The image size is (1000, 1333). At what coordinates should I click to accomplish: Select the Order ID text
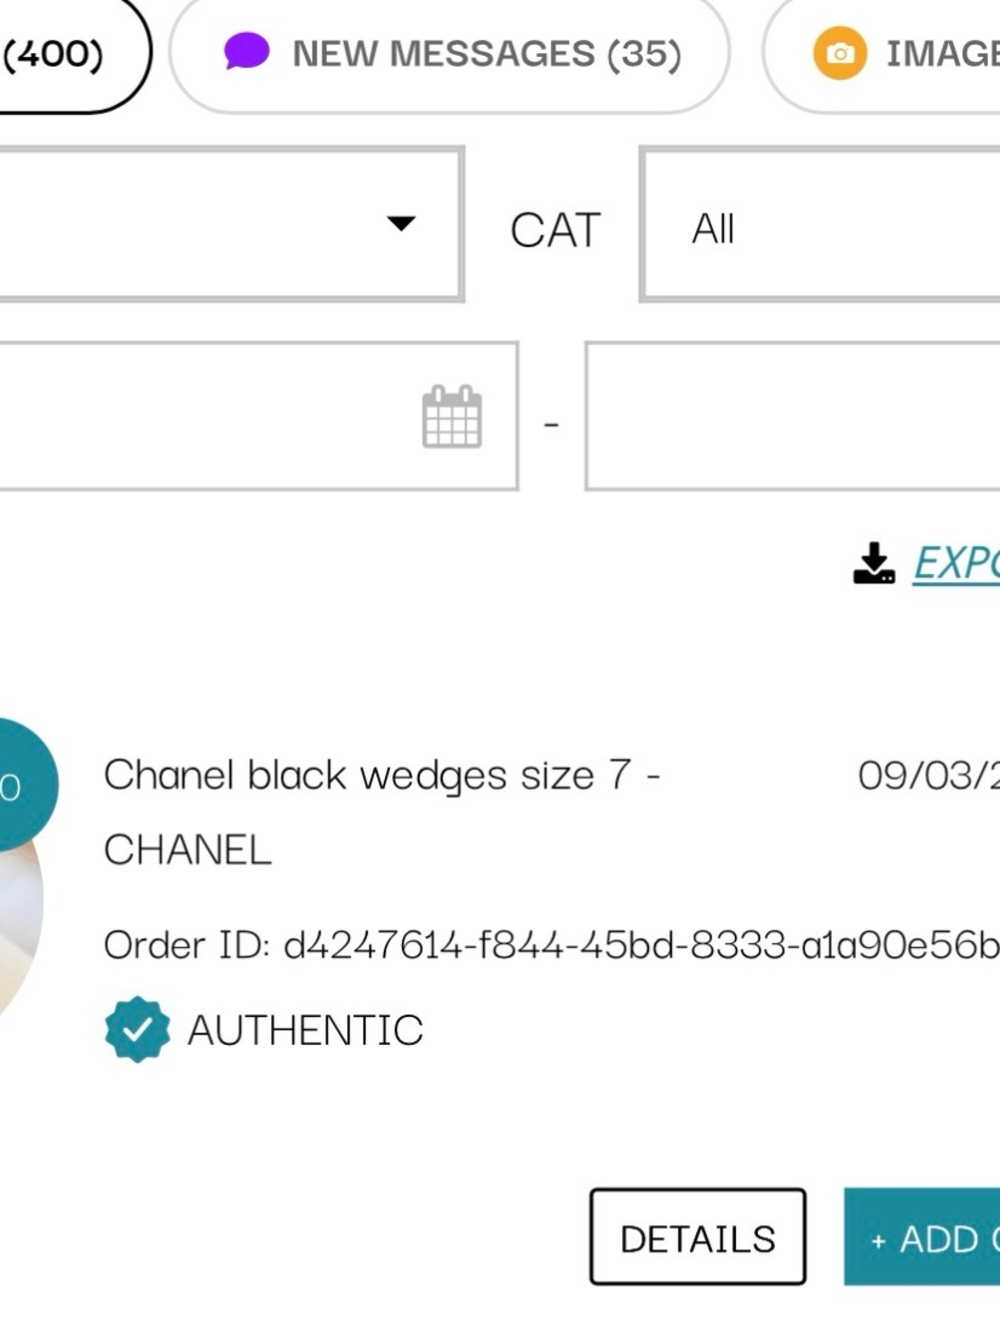(552, 945)
